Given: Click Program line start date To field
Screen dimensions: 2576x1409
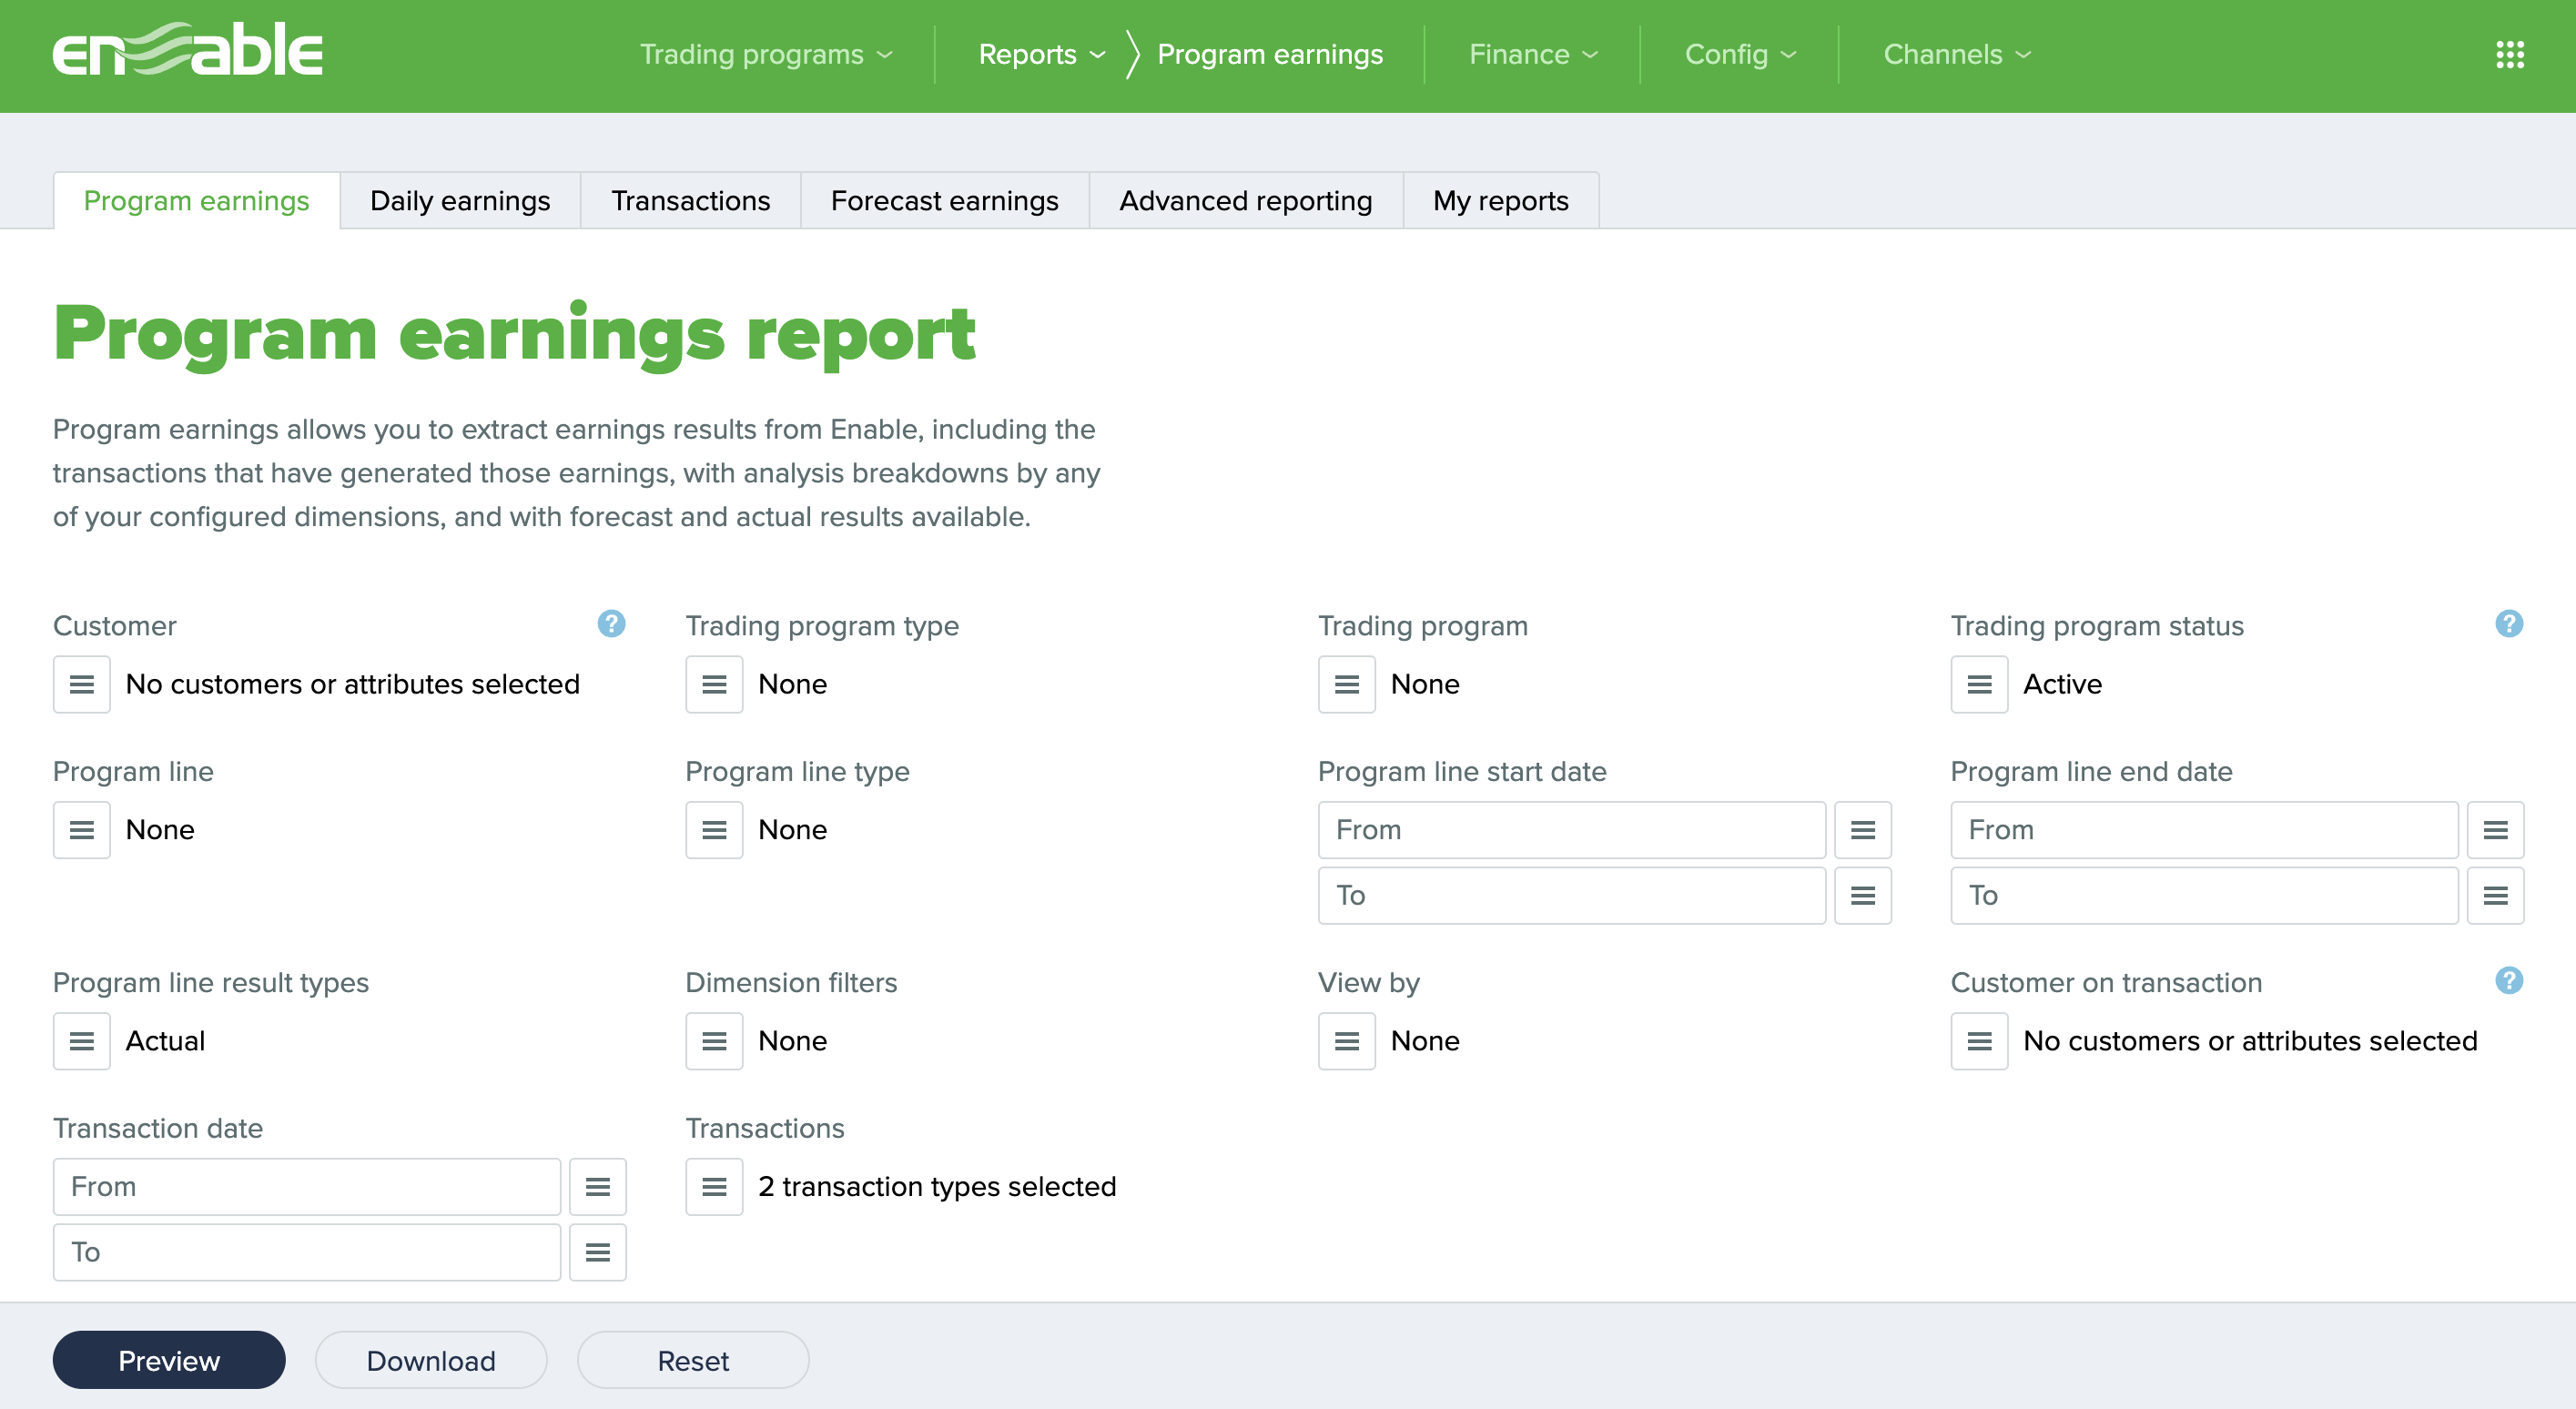Looking at the screenshot, I should pos(1572,896).
